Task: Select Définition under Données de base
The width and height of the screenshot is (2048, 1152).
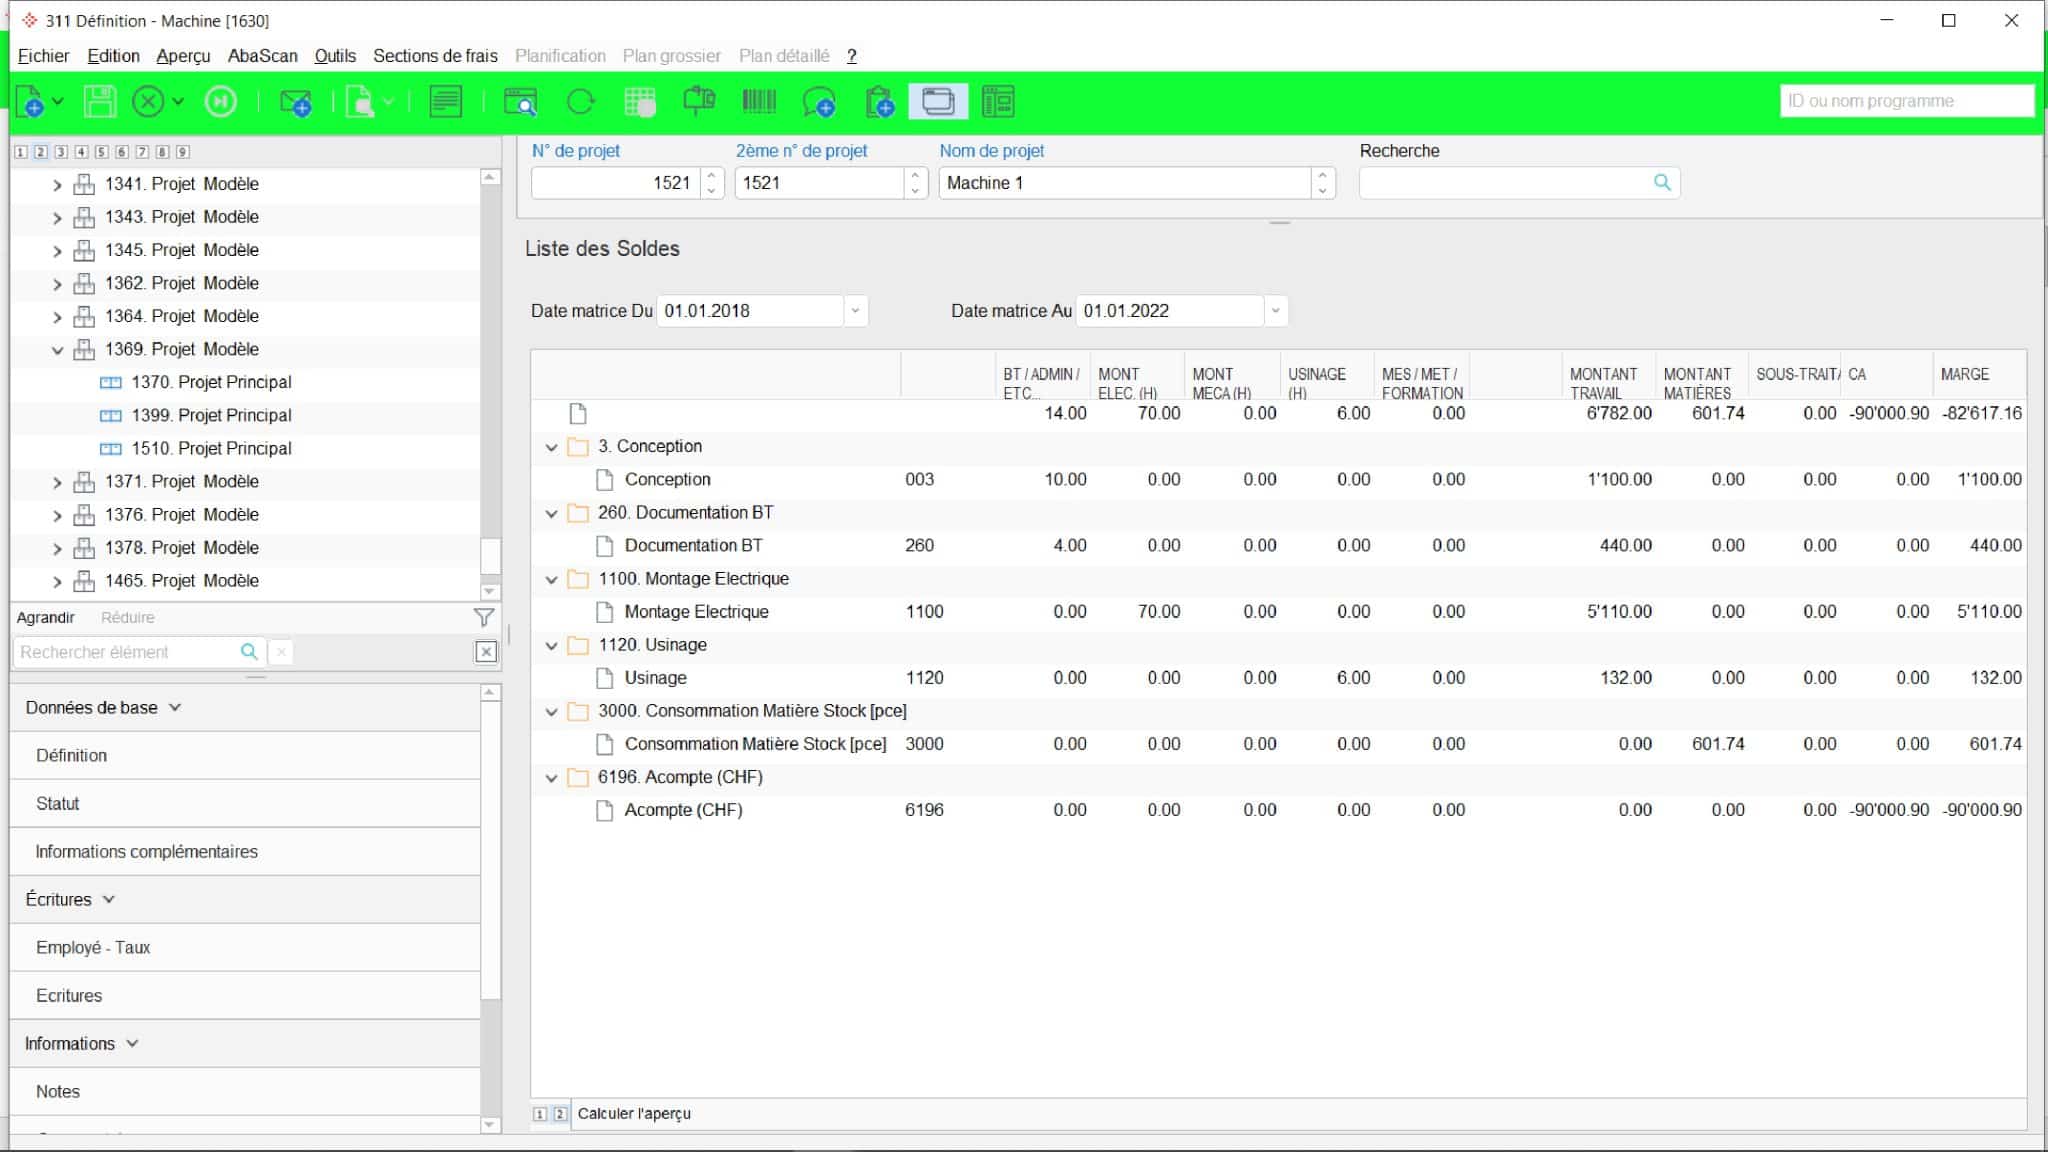Action: [x=71, y=755]
